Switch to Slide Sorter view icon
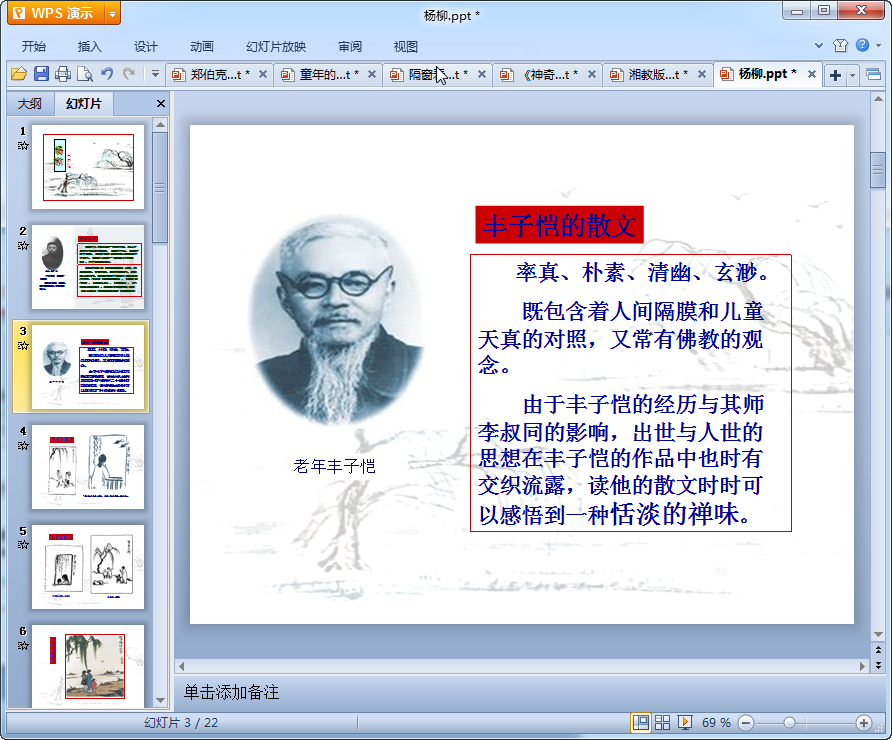This screenshot has height=740, width=892. [663, 723]
